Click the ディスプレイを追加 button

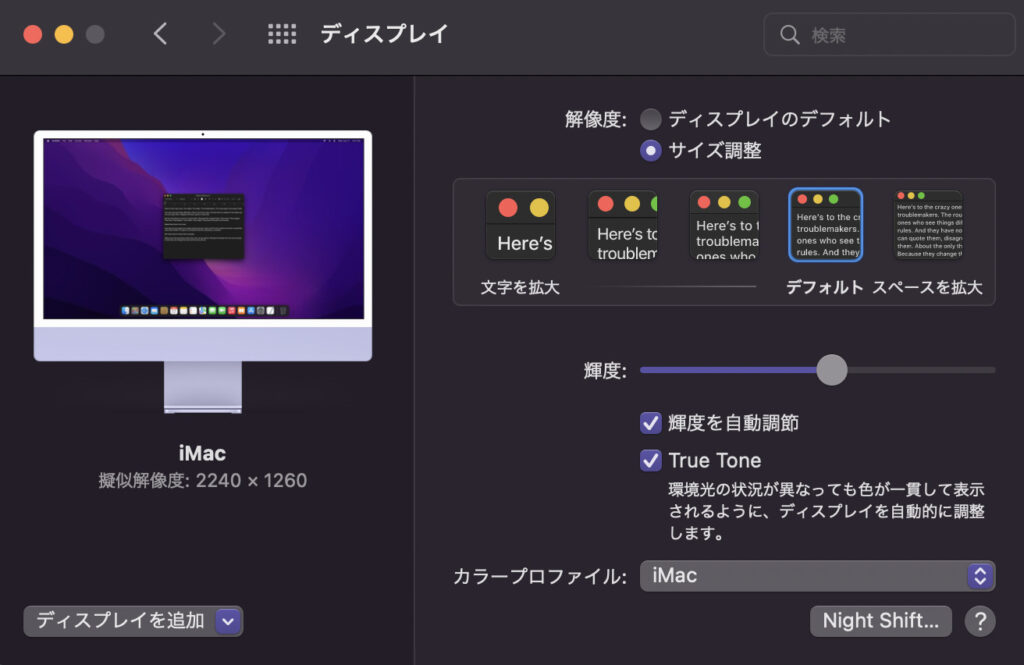click(x=133, y=621)
